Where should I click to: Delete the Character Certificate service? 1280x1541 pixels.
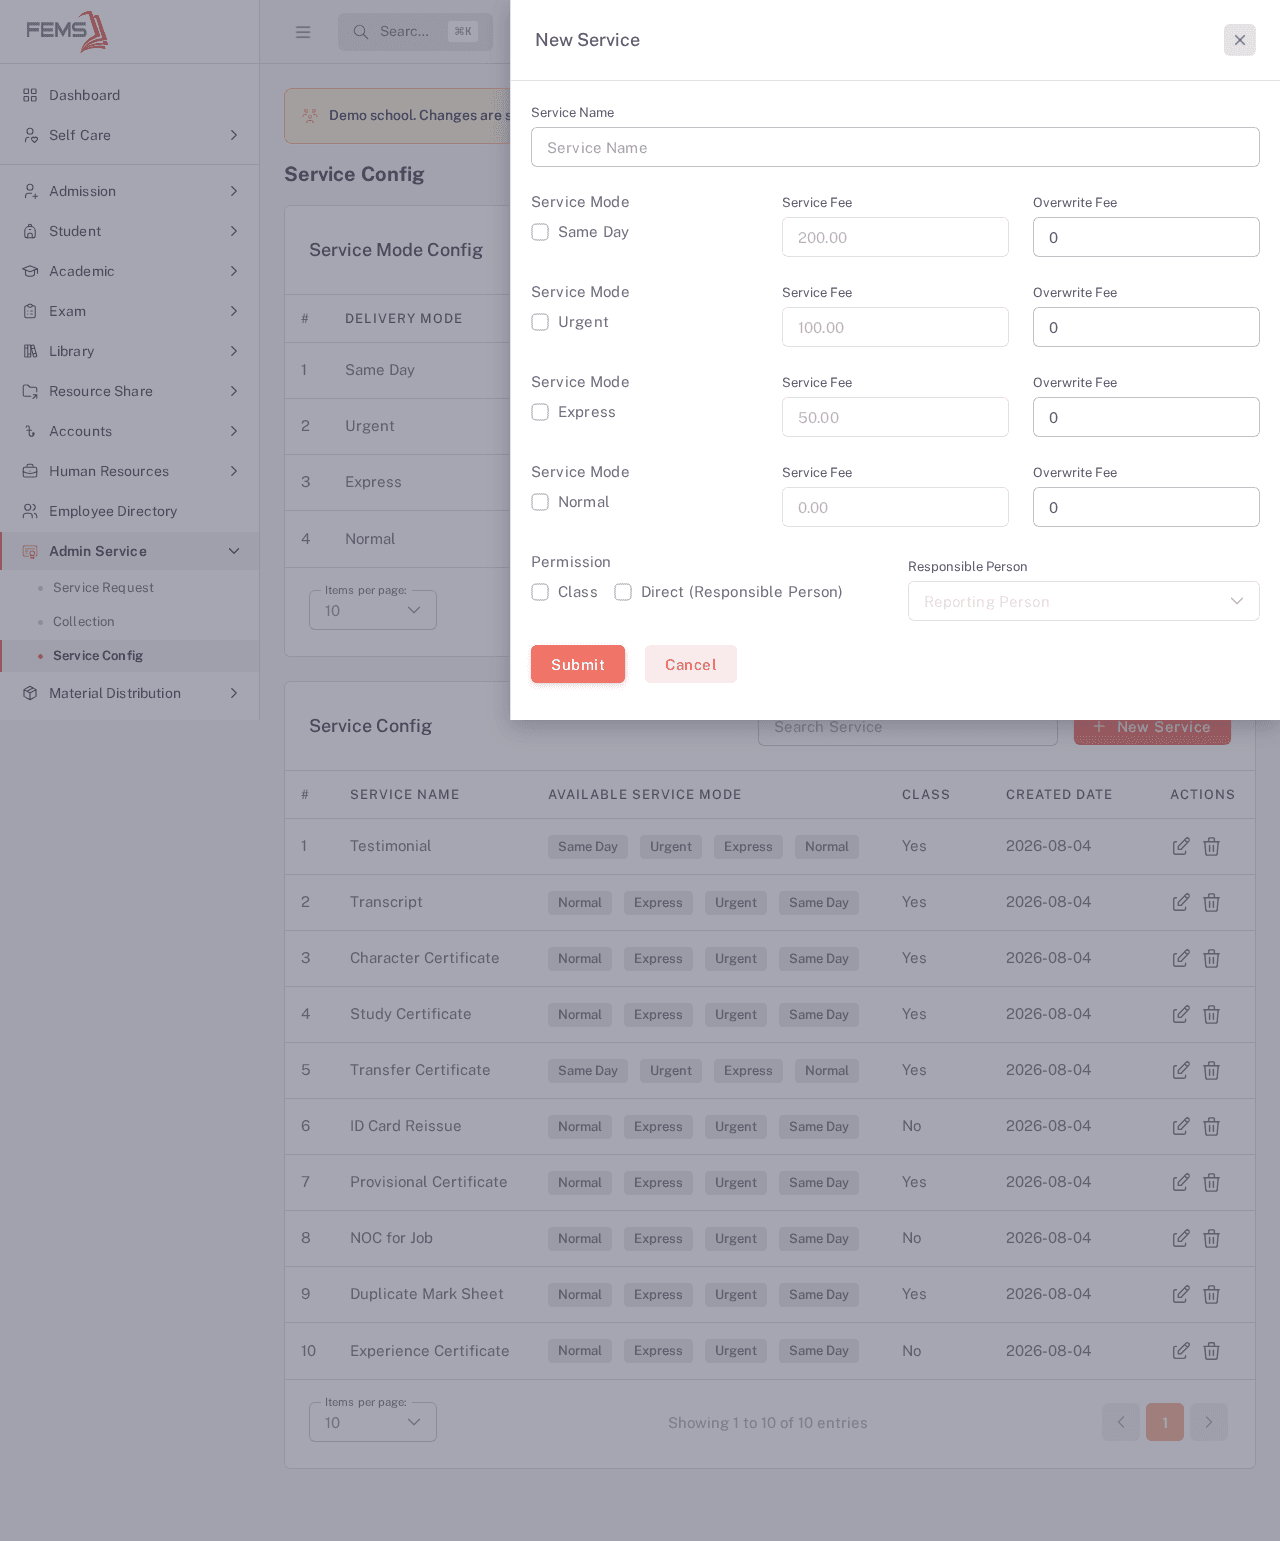[x=1211, y=958]
